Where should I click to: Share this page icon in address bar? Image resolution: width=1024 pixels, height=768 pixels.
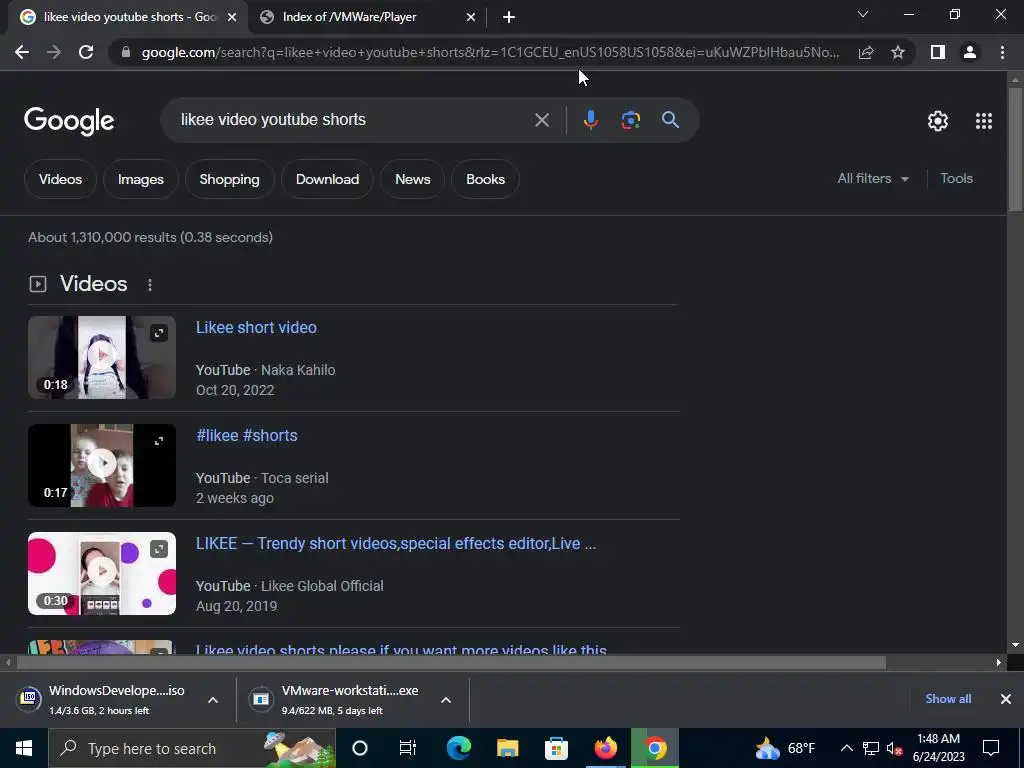tap(866, 52)
